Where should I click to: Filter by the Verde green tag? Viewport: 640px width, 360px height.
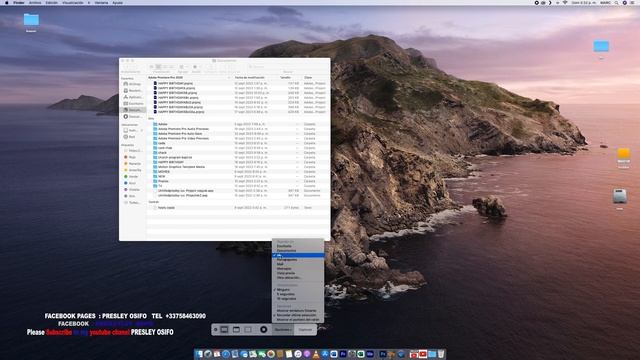[131, 176]
